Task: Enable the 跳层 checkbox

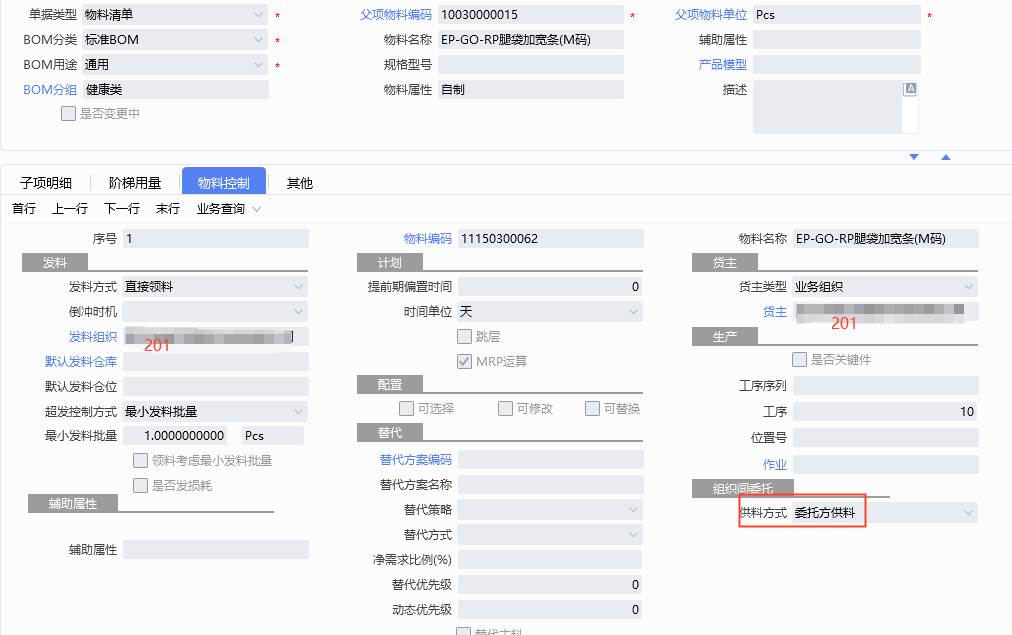Action: (464, 337)
